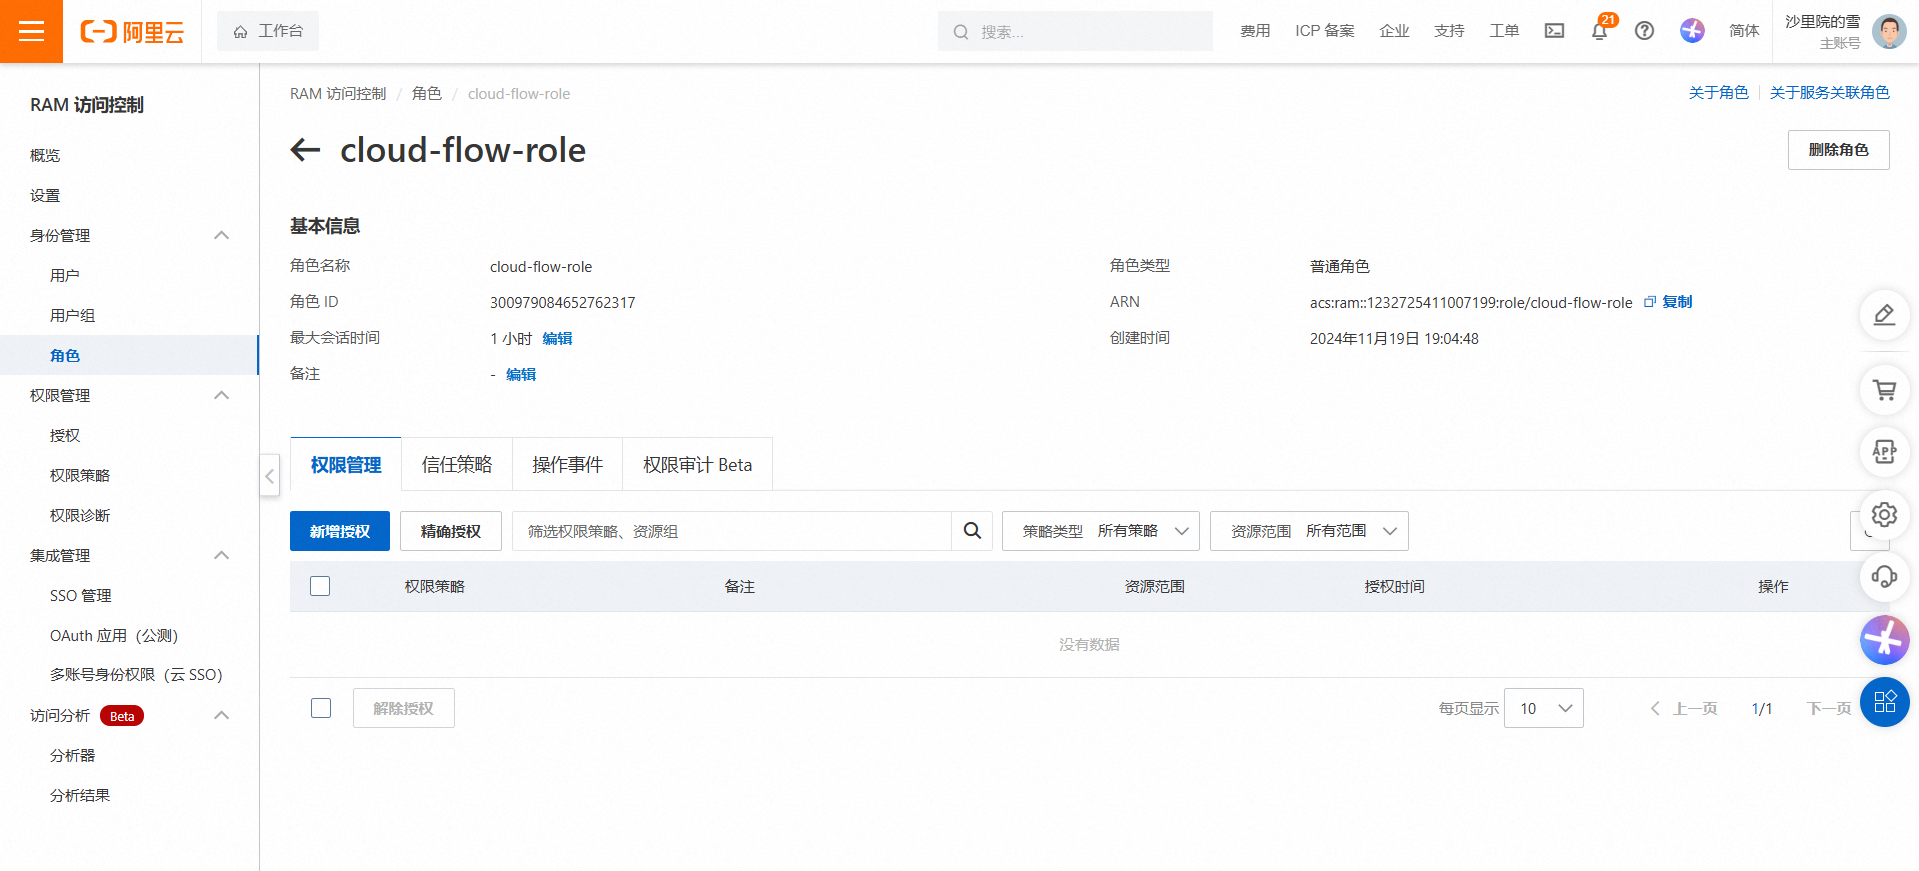Open the user avatar account menu

click(x=1889, y=31)
